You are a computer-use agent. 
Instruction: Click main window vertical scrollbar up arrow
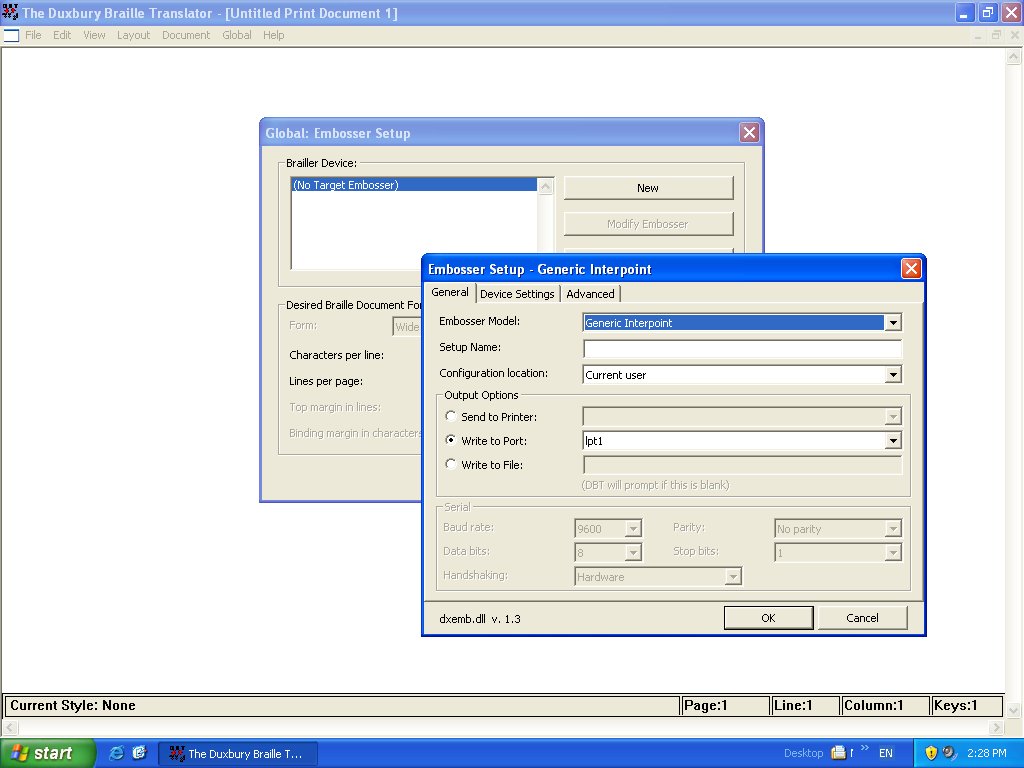(x=1013, y=56)
